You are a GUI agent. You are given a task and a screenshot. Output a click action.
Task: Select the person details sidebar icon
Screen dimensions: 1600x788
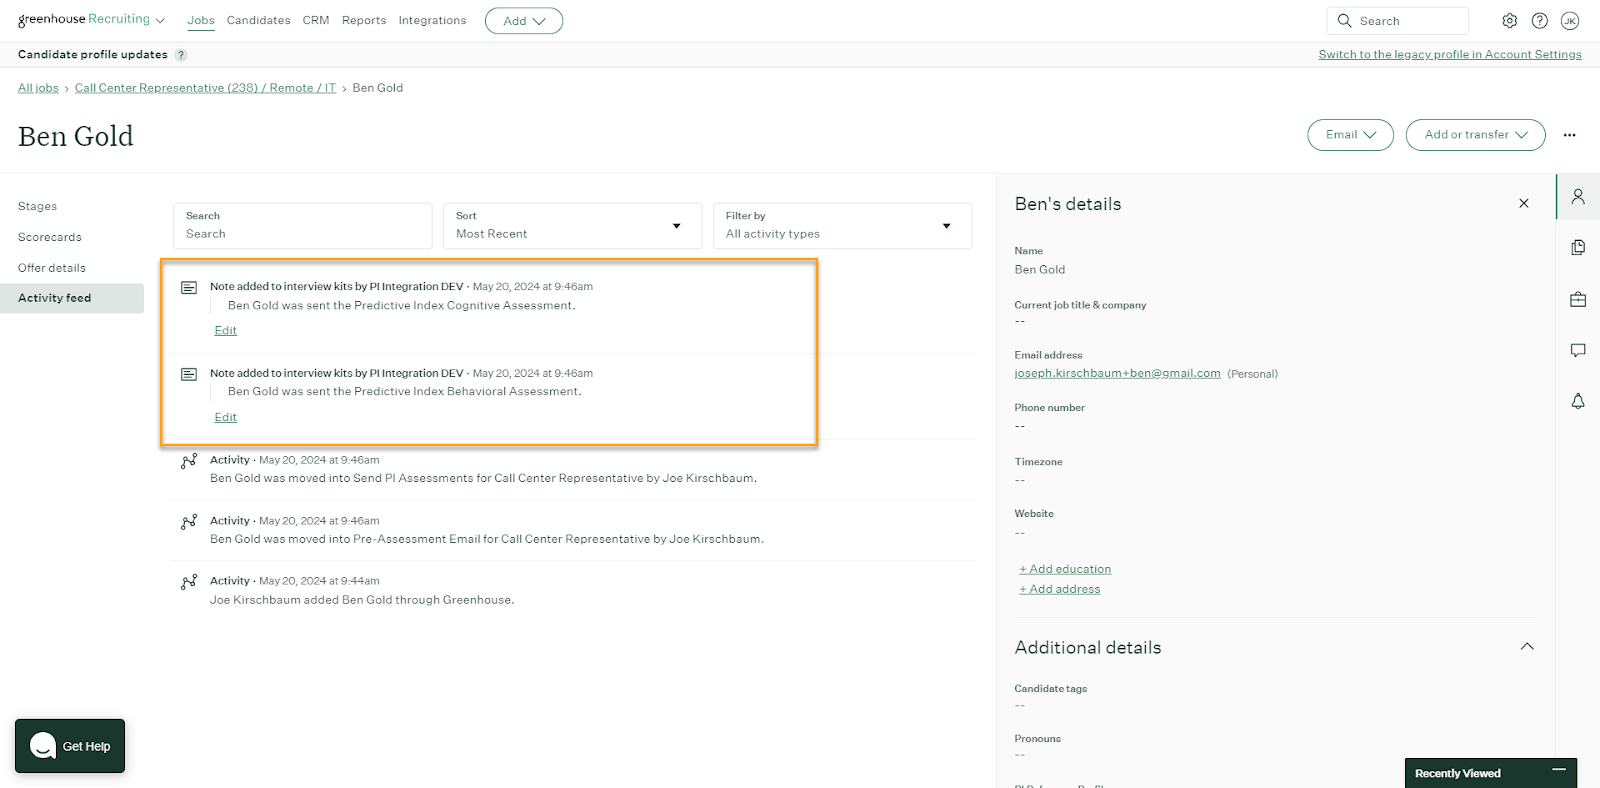click(1578, 197)
